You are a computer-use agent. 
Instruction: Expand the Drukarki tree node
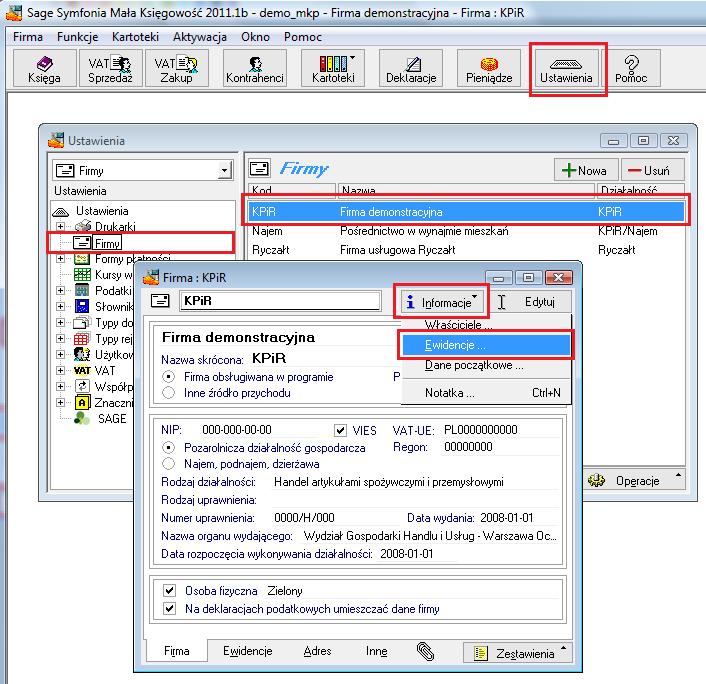(60, 226)
